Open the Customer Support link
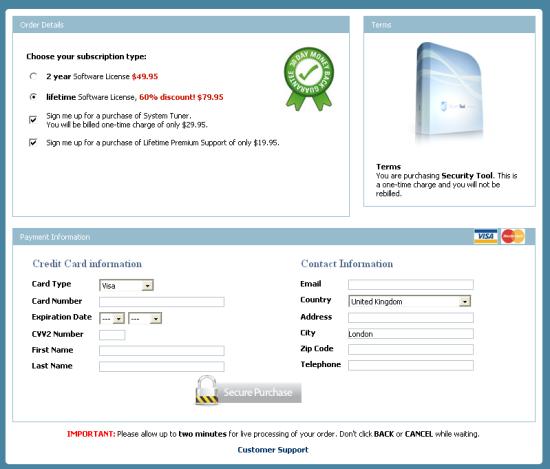The width and height of the screenshot is (550, 469). point(273,450)
